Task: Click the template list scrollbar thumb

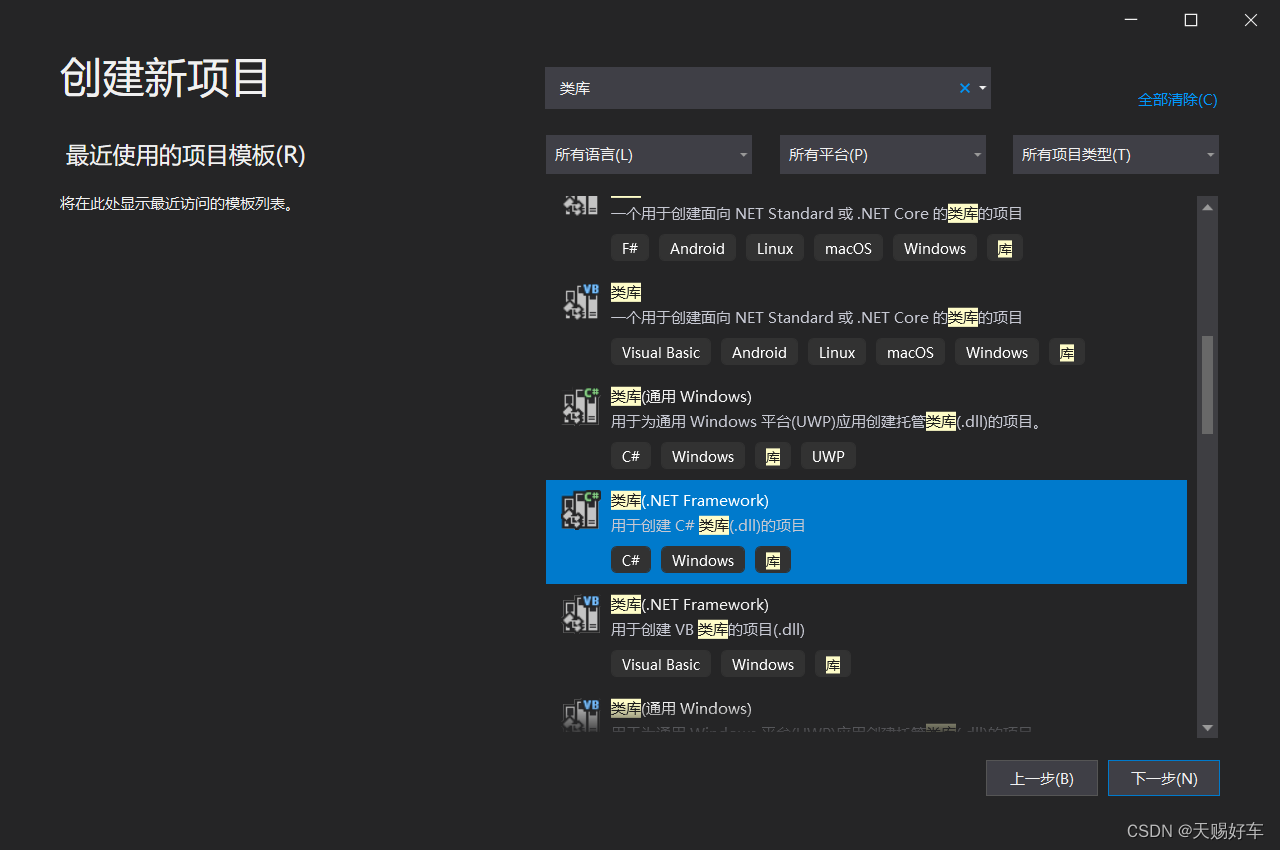Action: click(1207, 385)
